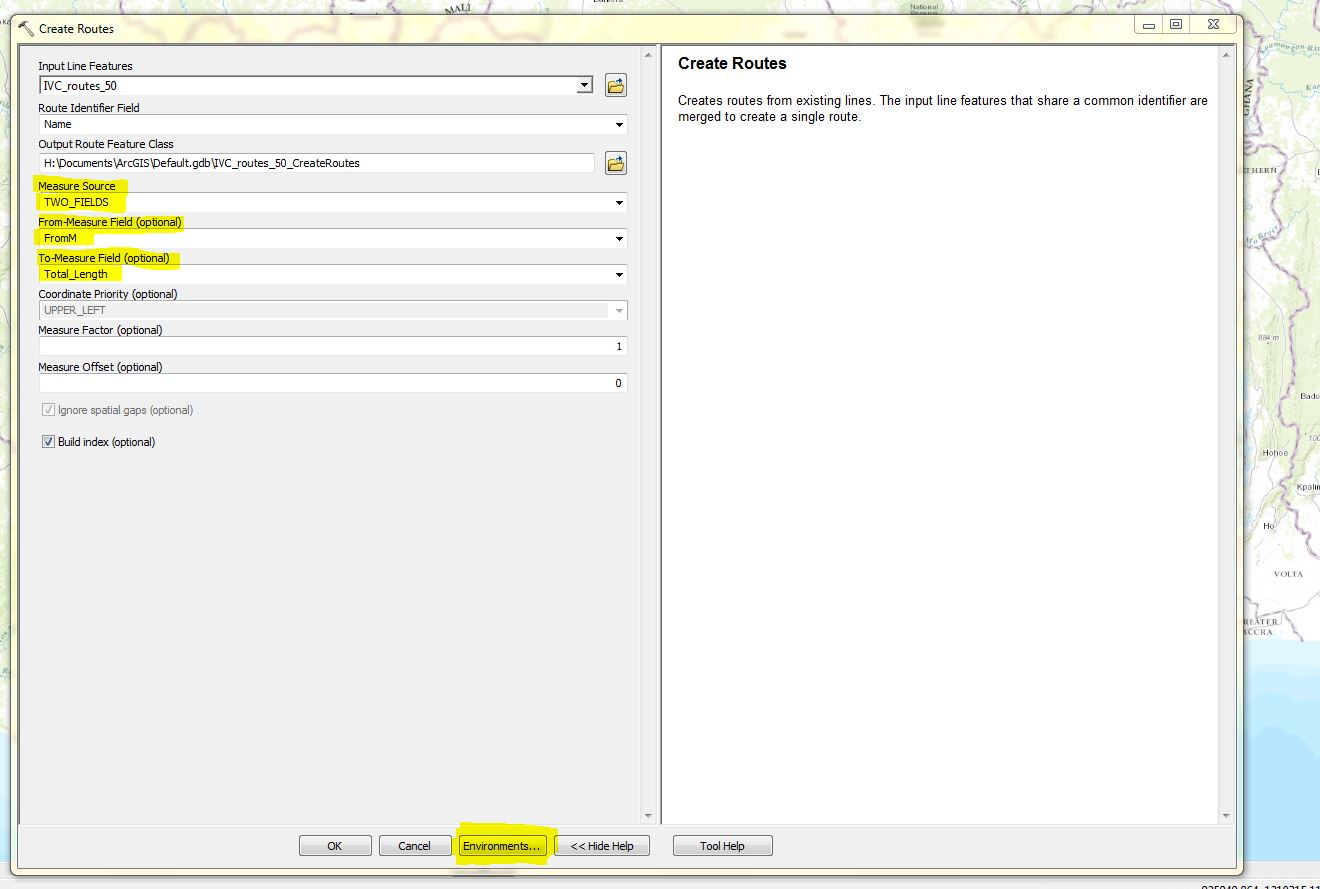Maximize the Create Routes dialog
1320x889 pixels.
(1176, 25)
